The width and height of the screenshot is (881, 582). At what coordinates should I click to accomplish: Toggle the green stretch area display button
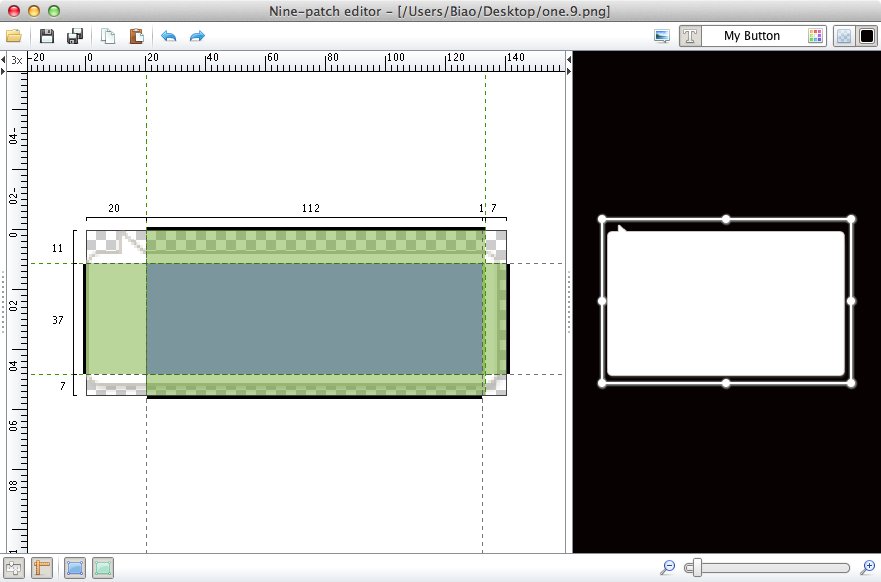point(102,568)
